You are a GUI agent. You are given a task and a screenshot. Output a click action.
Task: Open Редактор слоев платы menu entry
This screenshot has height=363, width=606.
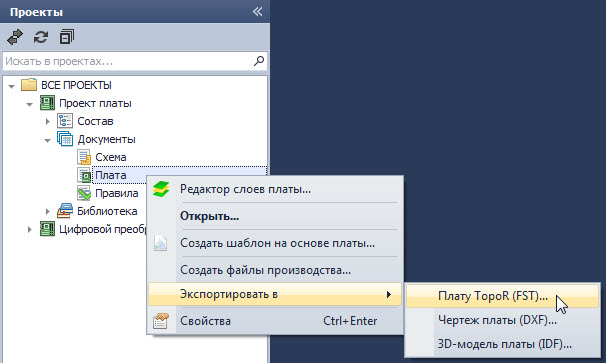coord(275,189)
